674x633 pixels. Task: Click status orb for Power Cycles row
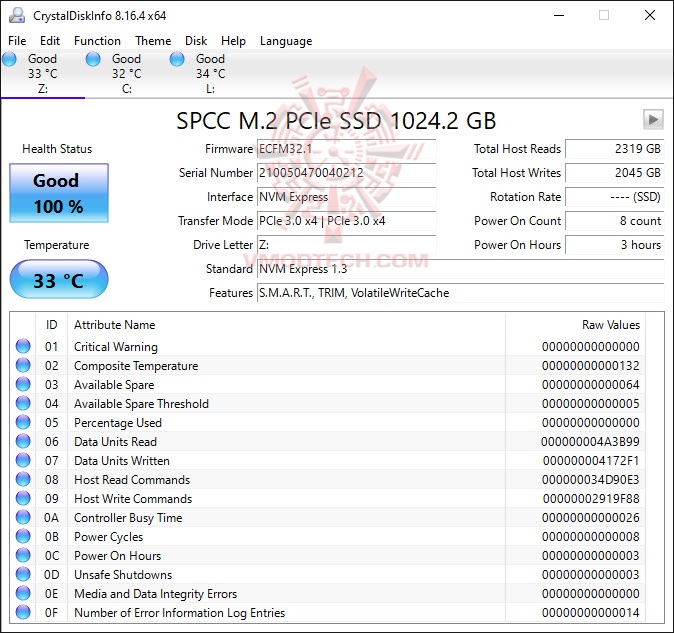point(23,536)
